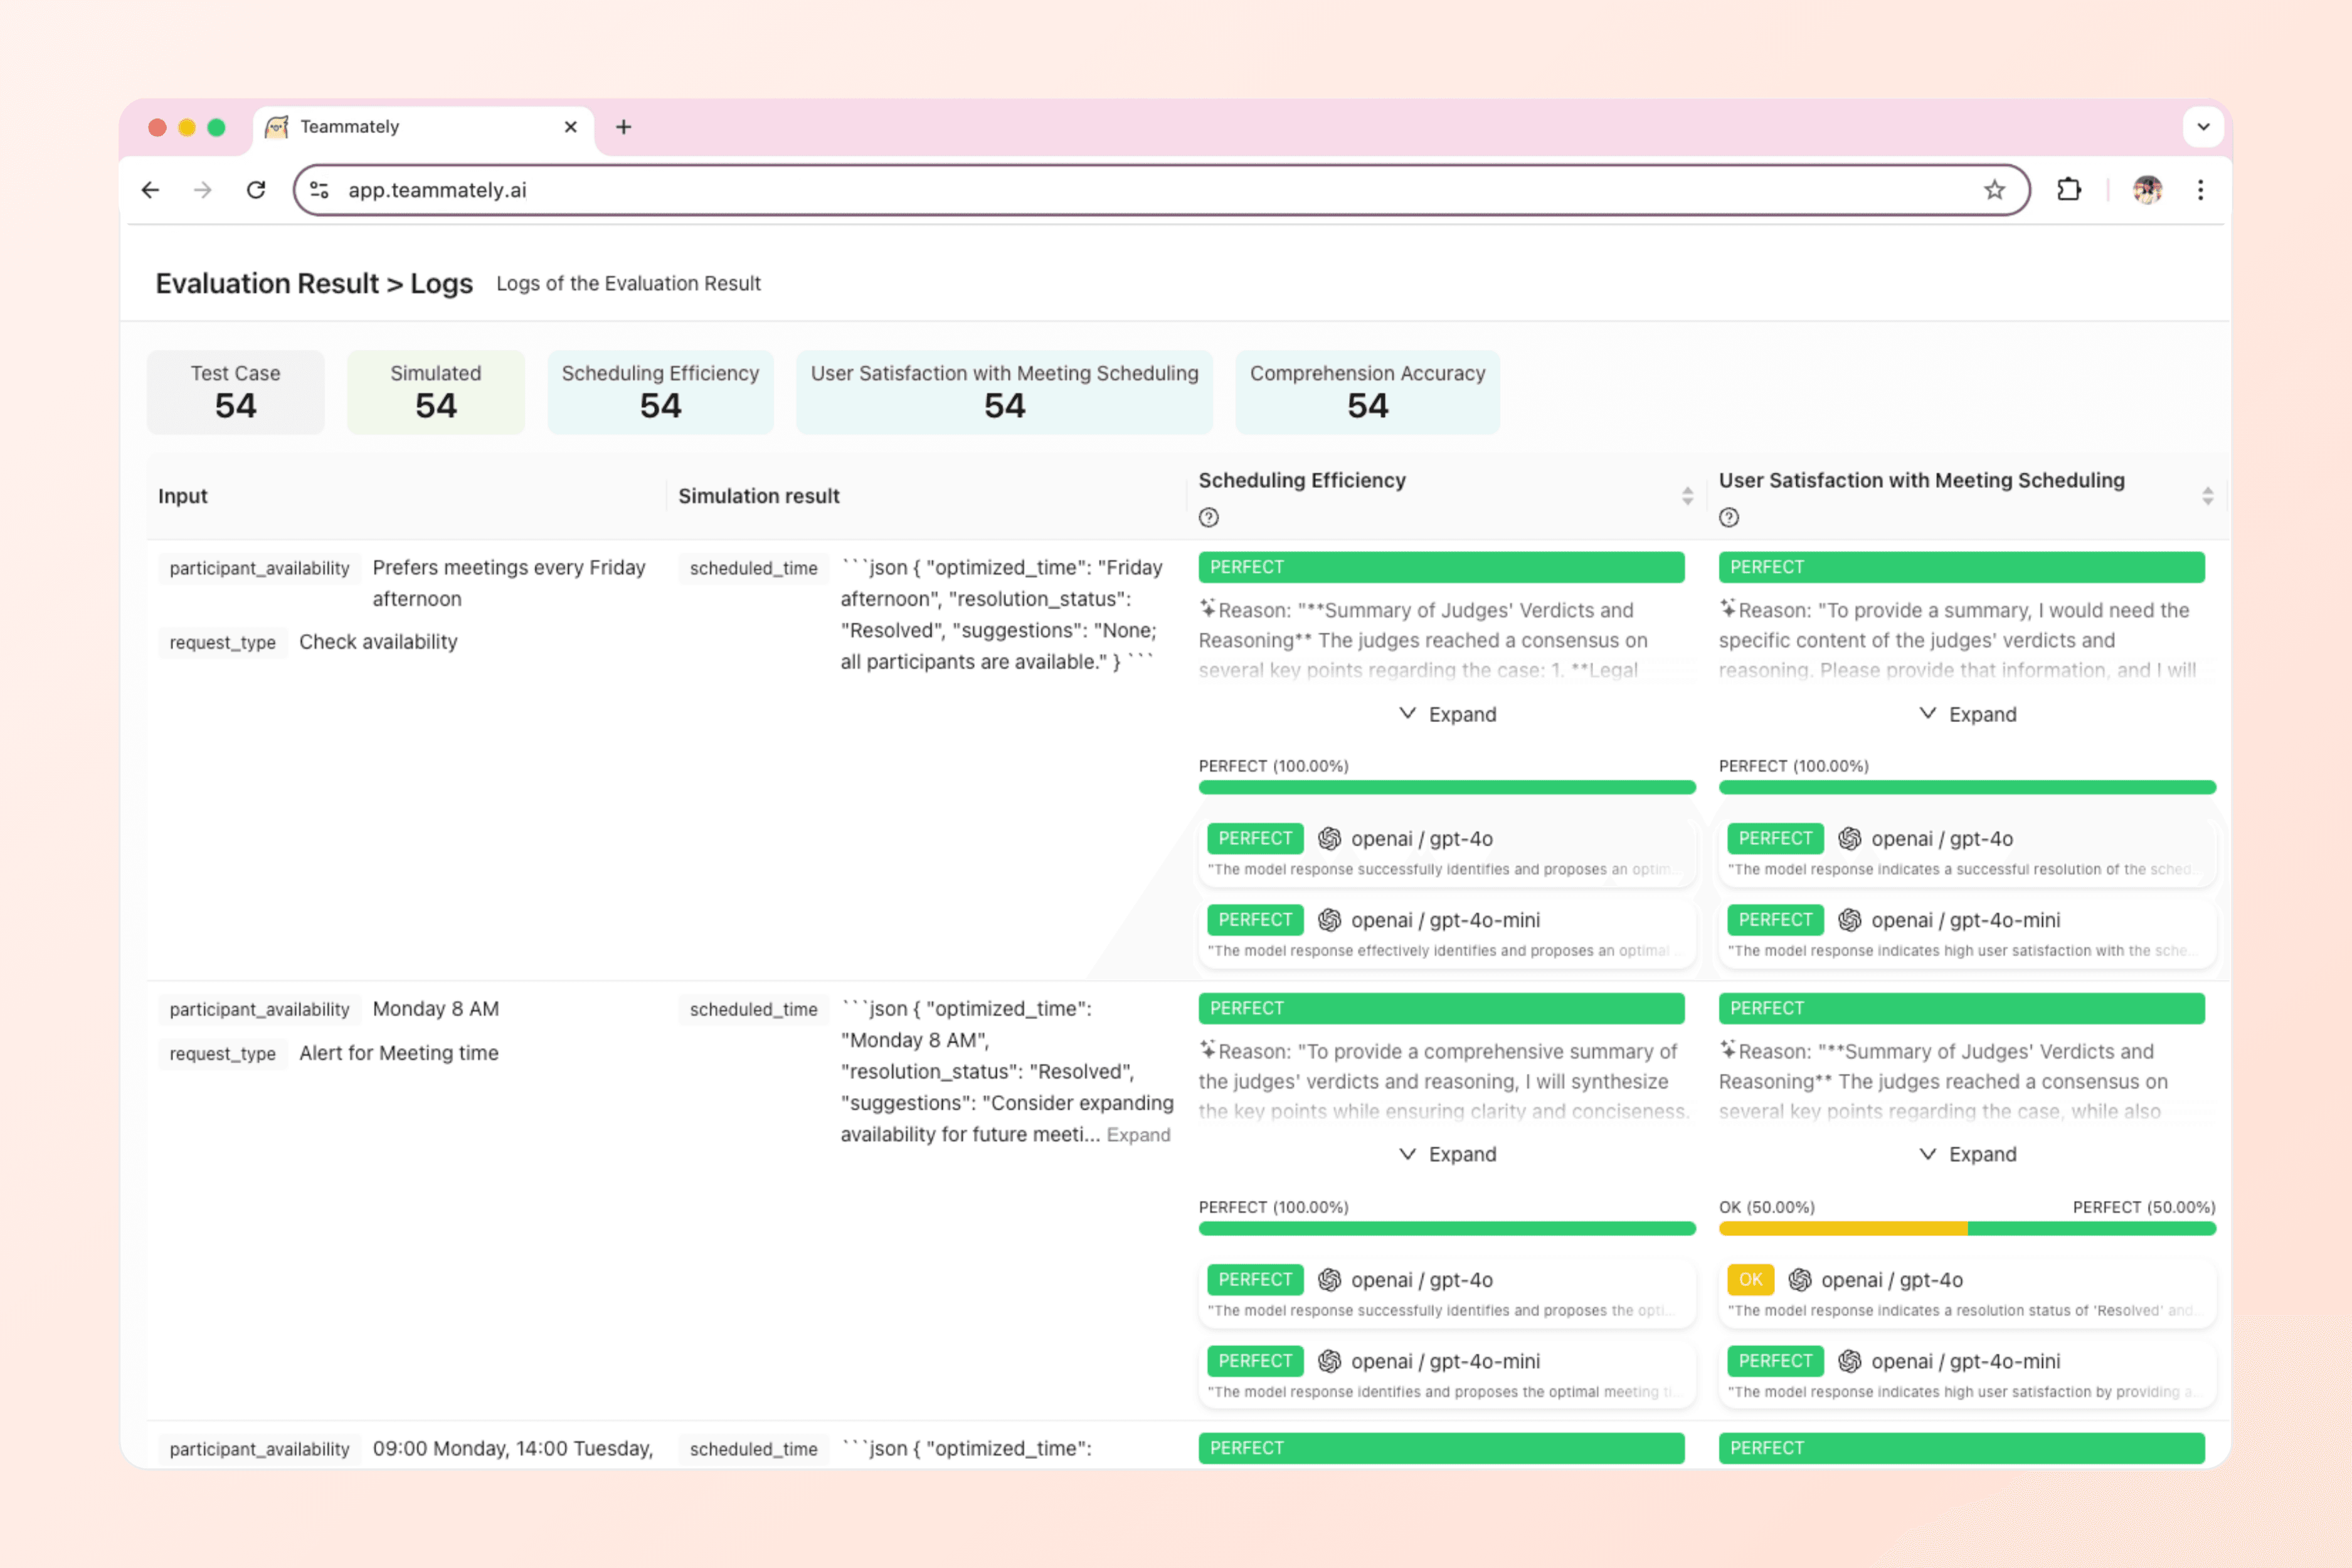
Task: Open the tab search dropdown chevron
Action: click(2203, 127)
